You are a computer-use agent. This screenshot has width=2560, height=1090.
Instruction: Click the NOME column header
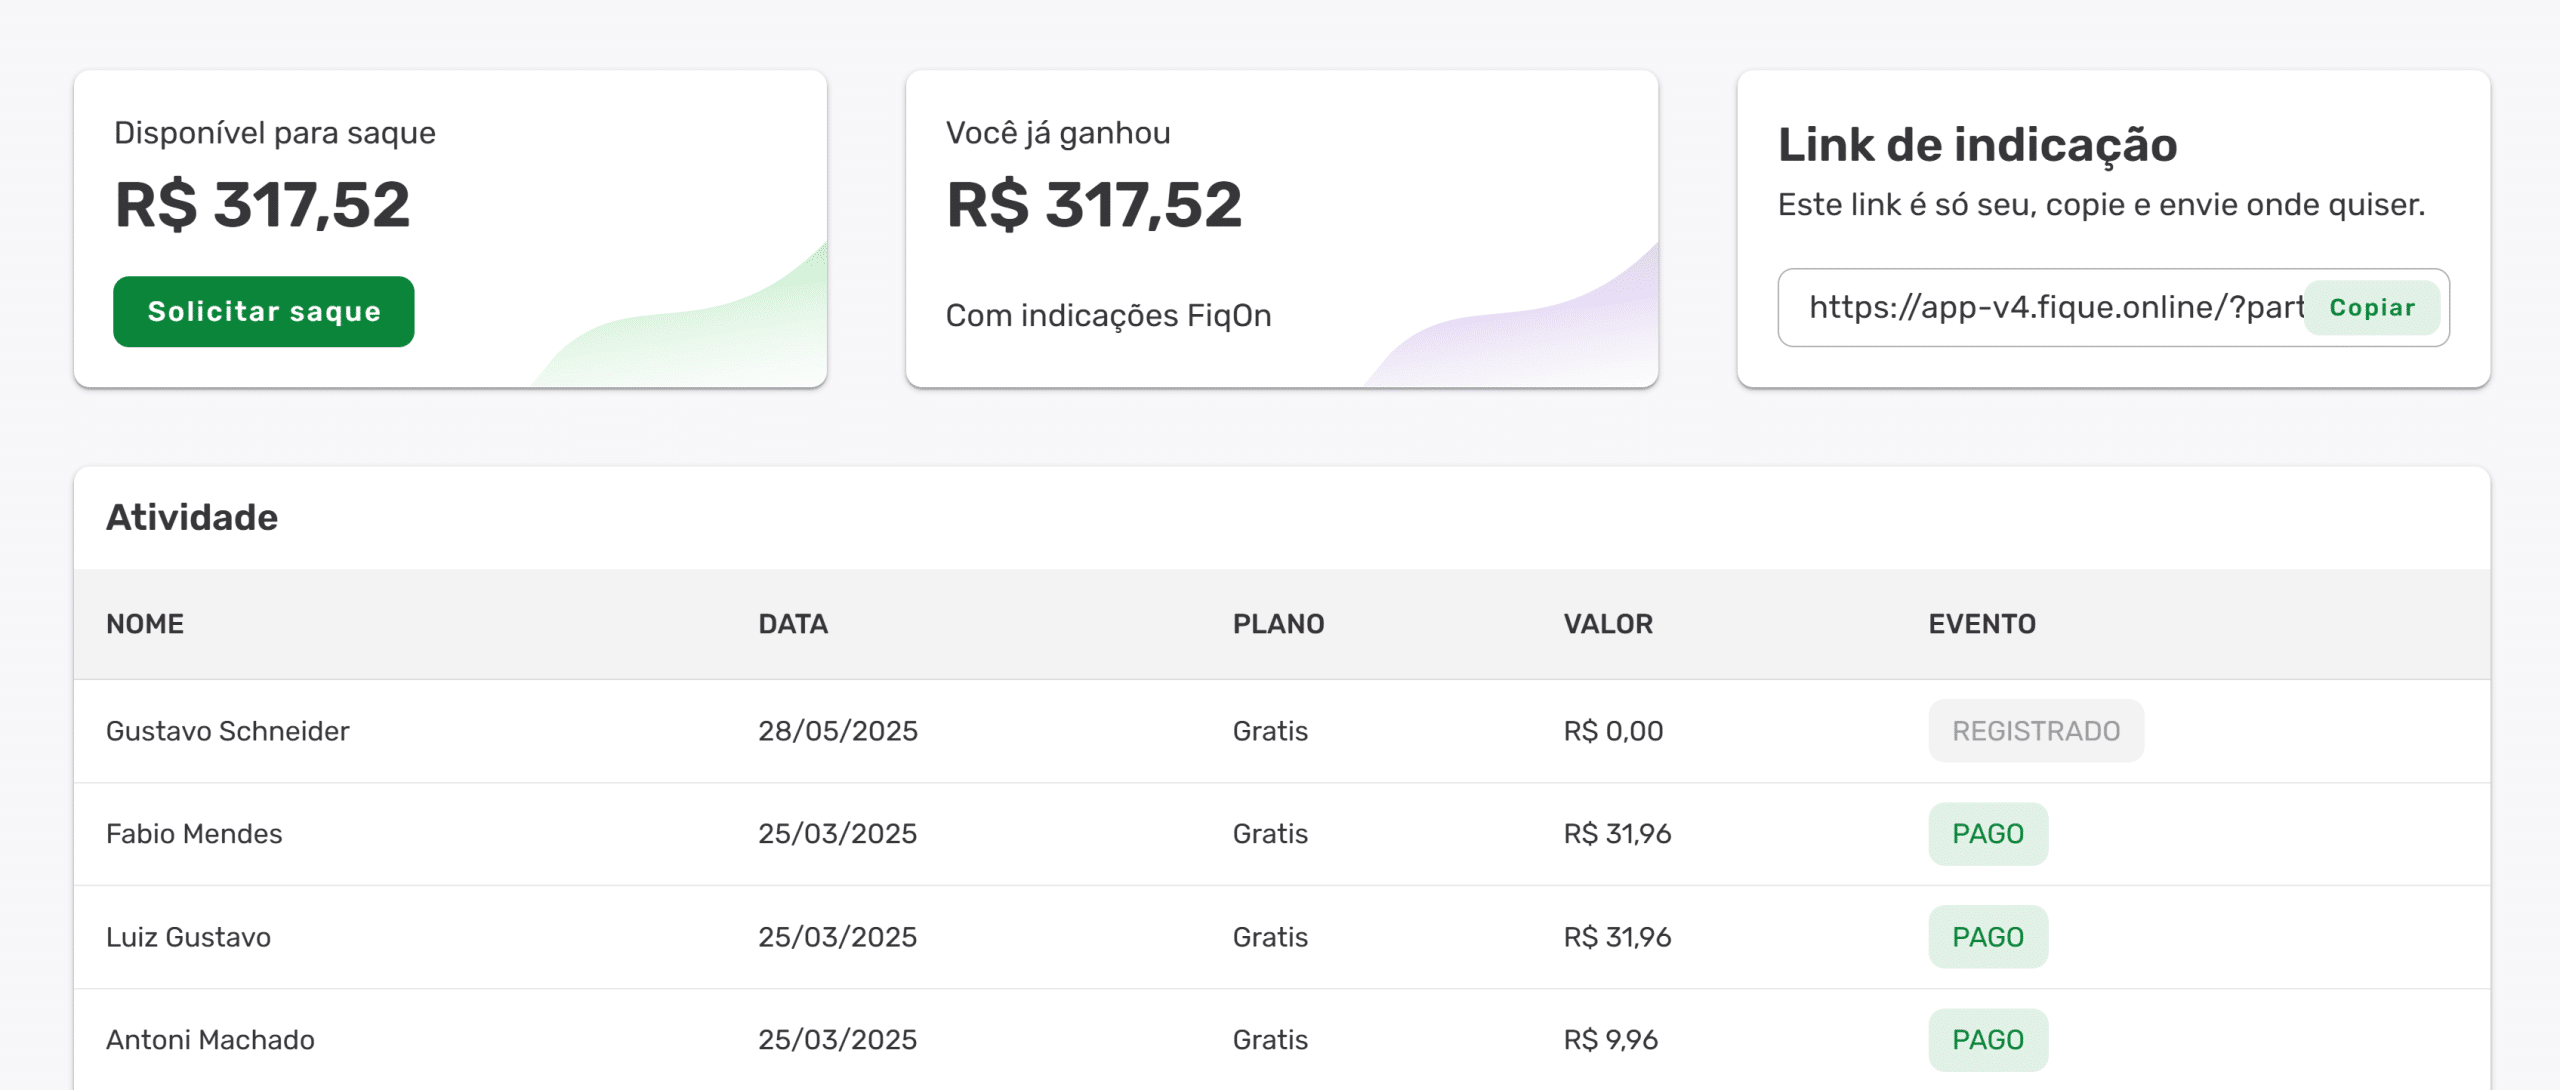[145, 624]
